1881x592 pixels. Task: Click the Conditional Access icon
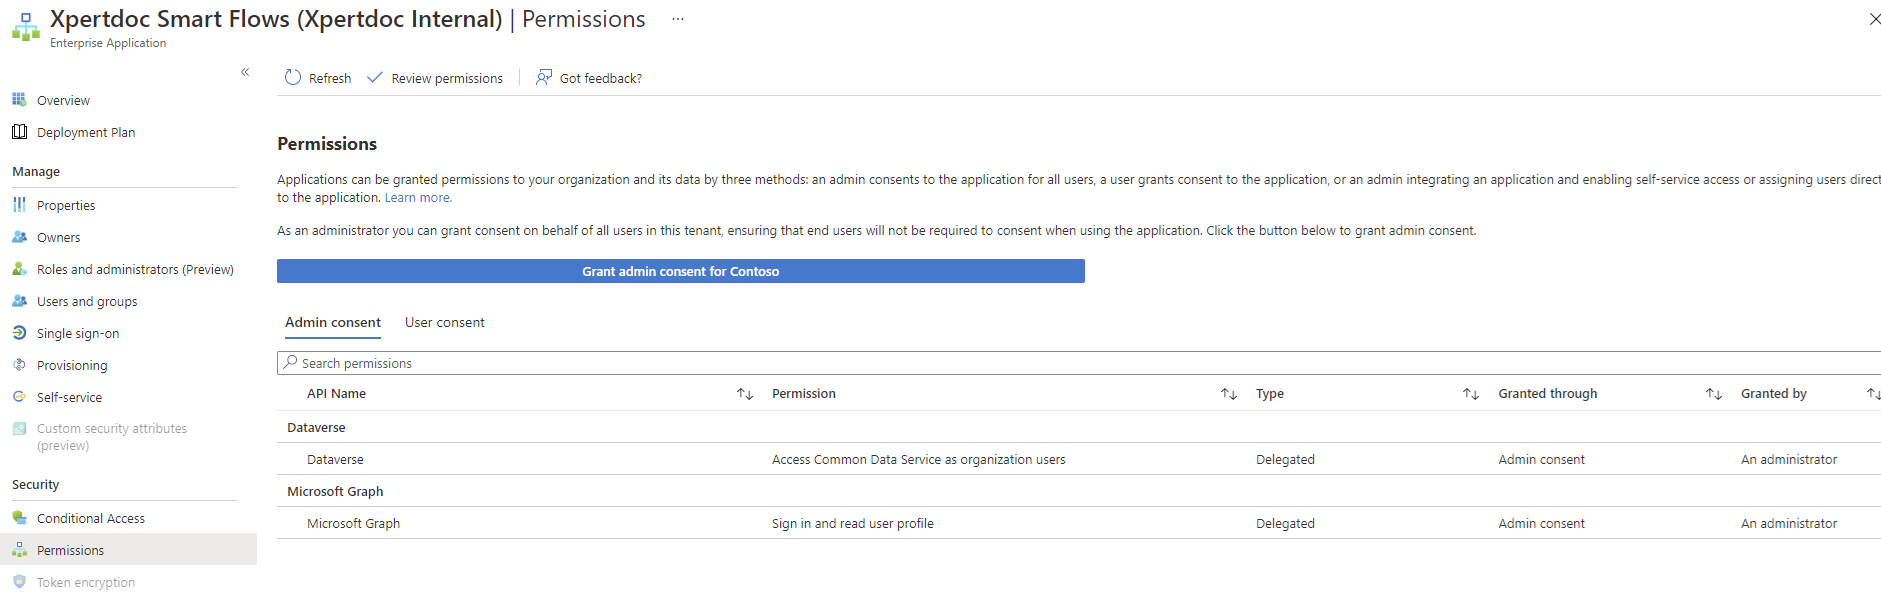tap(19, 517)
